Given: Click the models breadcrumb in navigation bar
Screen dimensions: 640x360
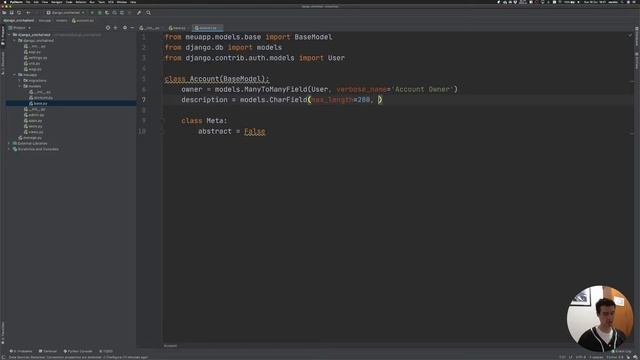Looking at the screenshot, I should (62, 20).
